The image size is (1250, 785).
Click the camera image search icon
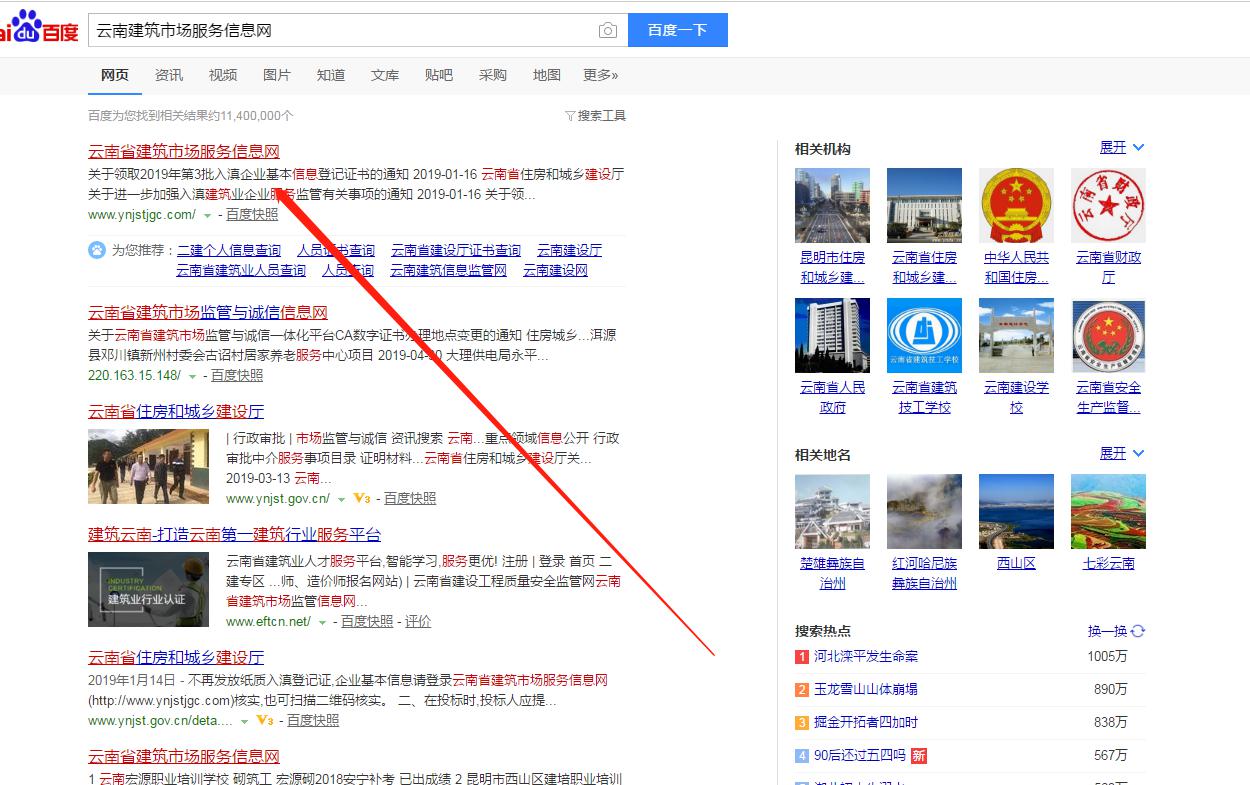[x=607, y=31]
